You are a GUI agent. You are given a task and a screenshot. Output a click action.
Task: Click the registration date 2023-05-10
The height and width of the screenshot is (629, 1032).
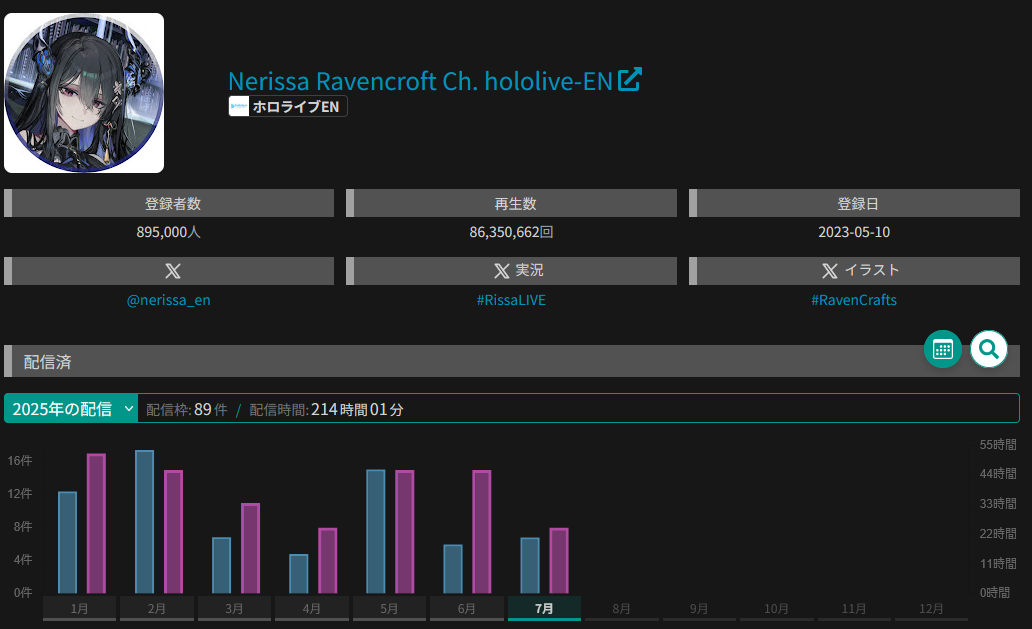854,232
